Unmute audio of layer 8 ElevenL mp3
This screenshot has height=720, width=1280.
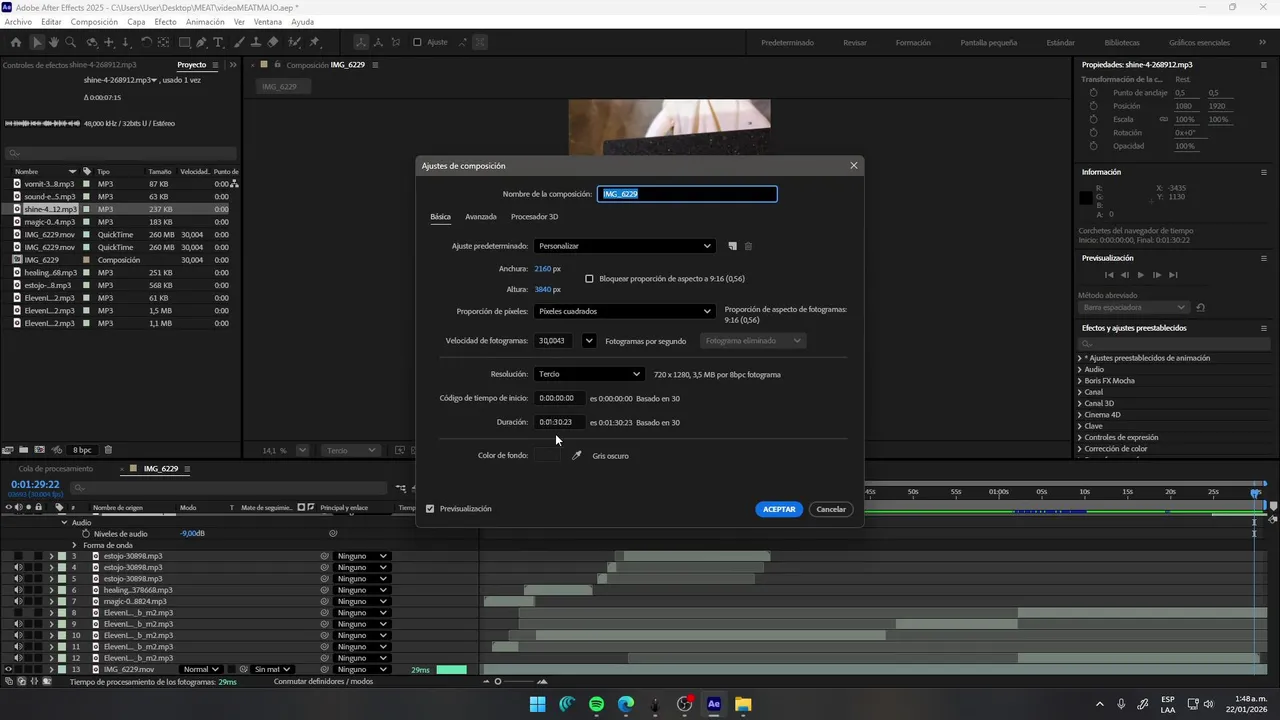pos(18,613)
